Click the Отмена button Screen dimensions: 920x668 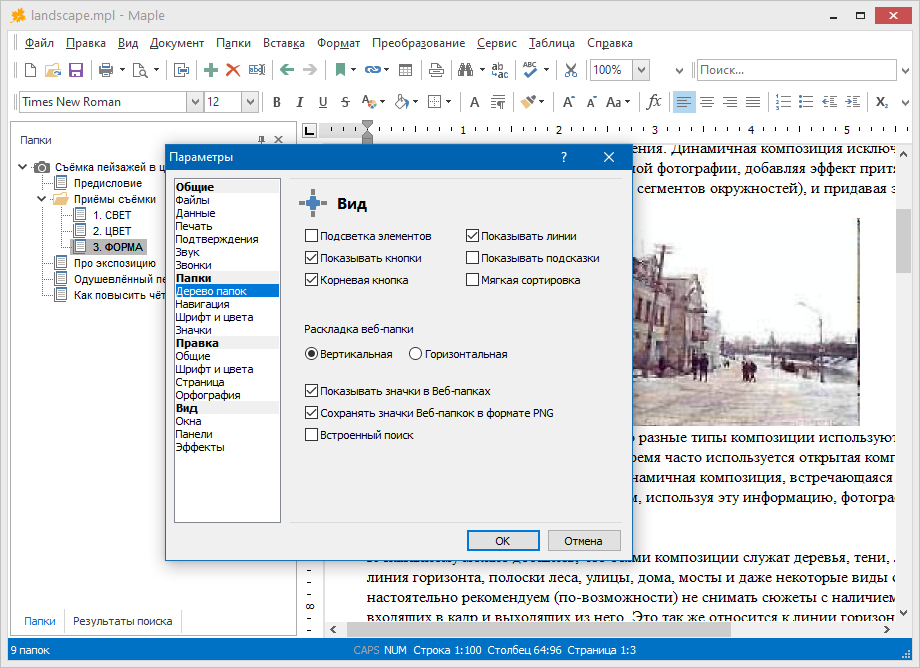tap(583, 540)
